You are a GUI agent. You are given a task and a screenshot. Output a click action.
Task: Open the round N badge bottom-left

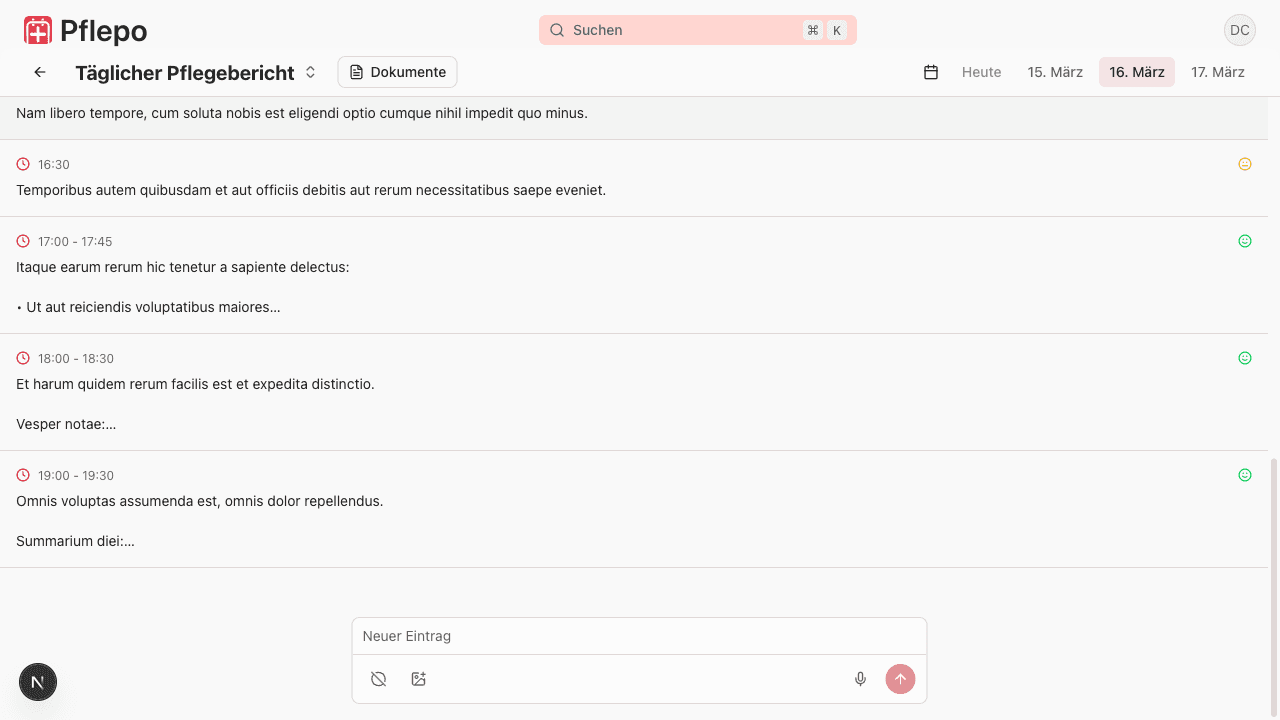coord(38,682)
